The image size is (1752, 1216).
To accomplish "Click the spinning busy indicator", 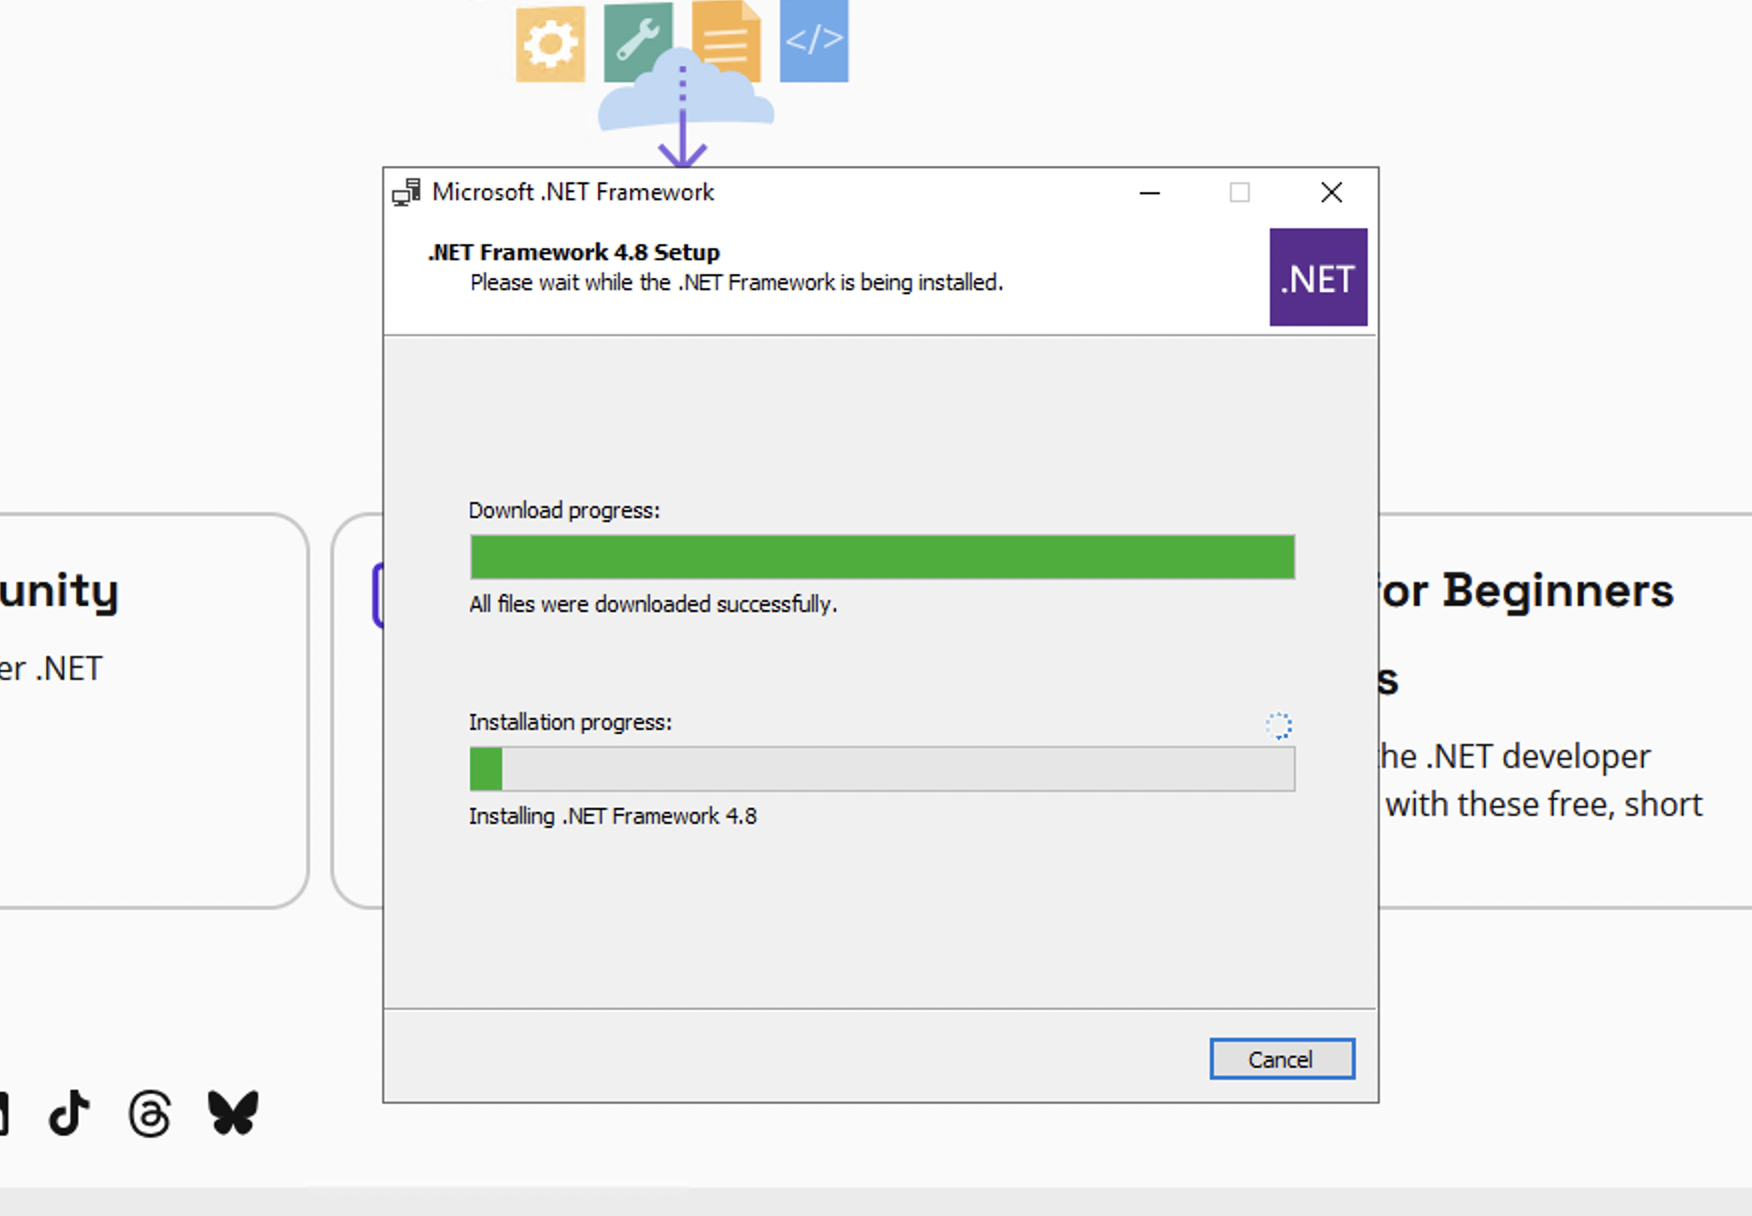I will tap(1279, 725).
